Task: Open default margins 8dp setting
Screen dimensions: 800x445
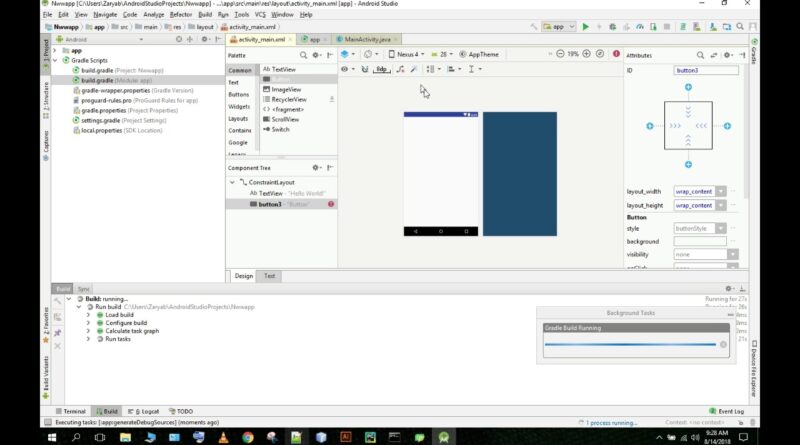Action: (382, 69)
